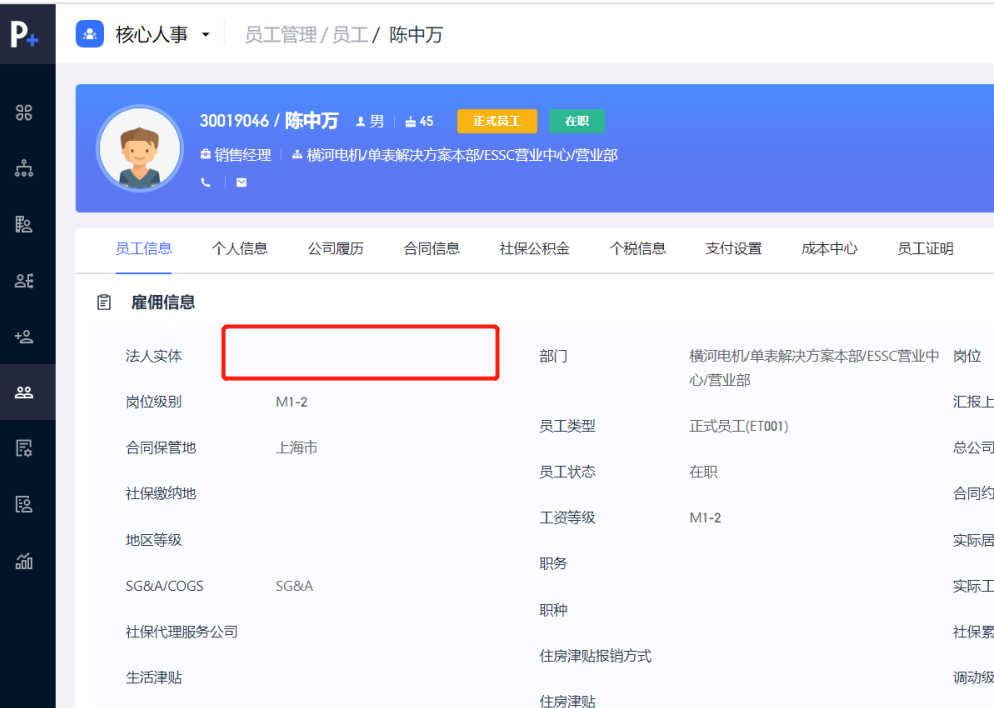Screen dimensions: 994x708
Task: Click the add-person icon in sidebar
Action: pyautogui.click(x=24, y=336)
